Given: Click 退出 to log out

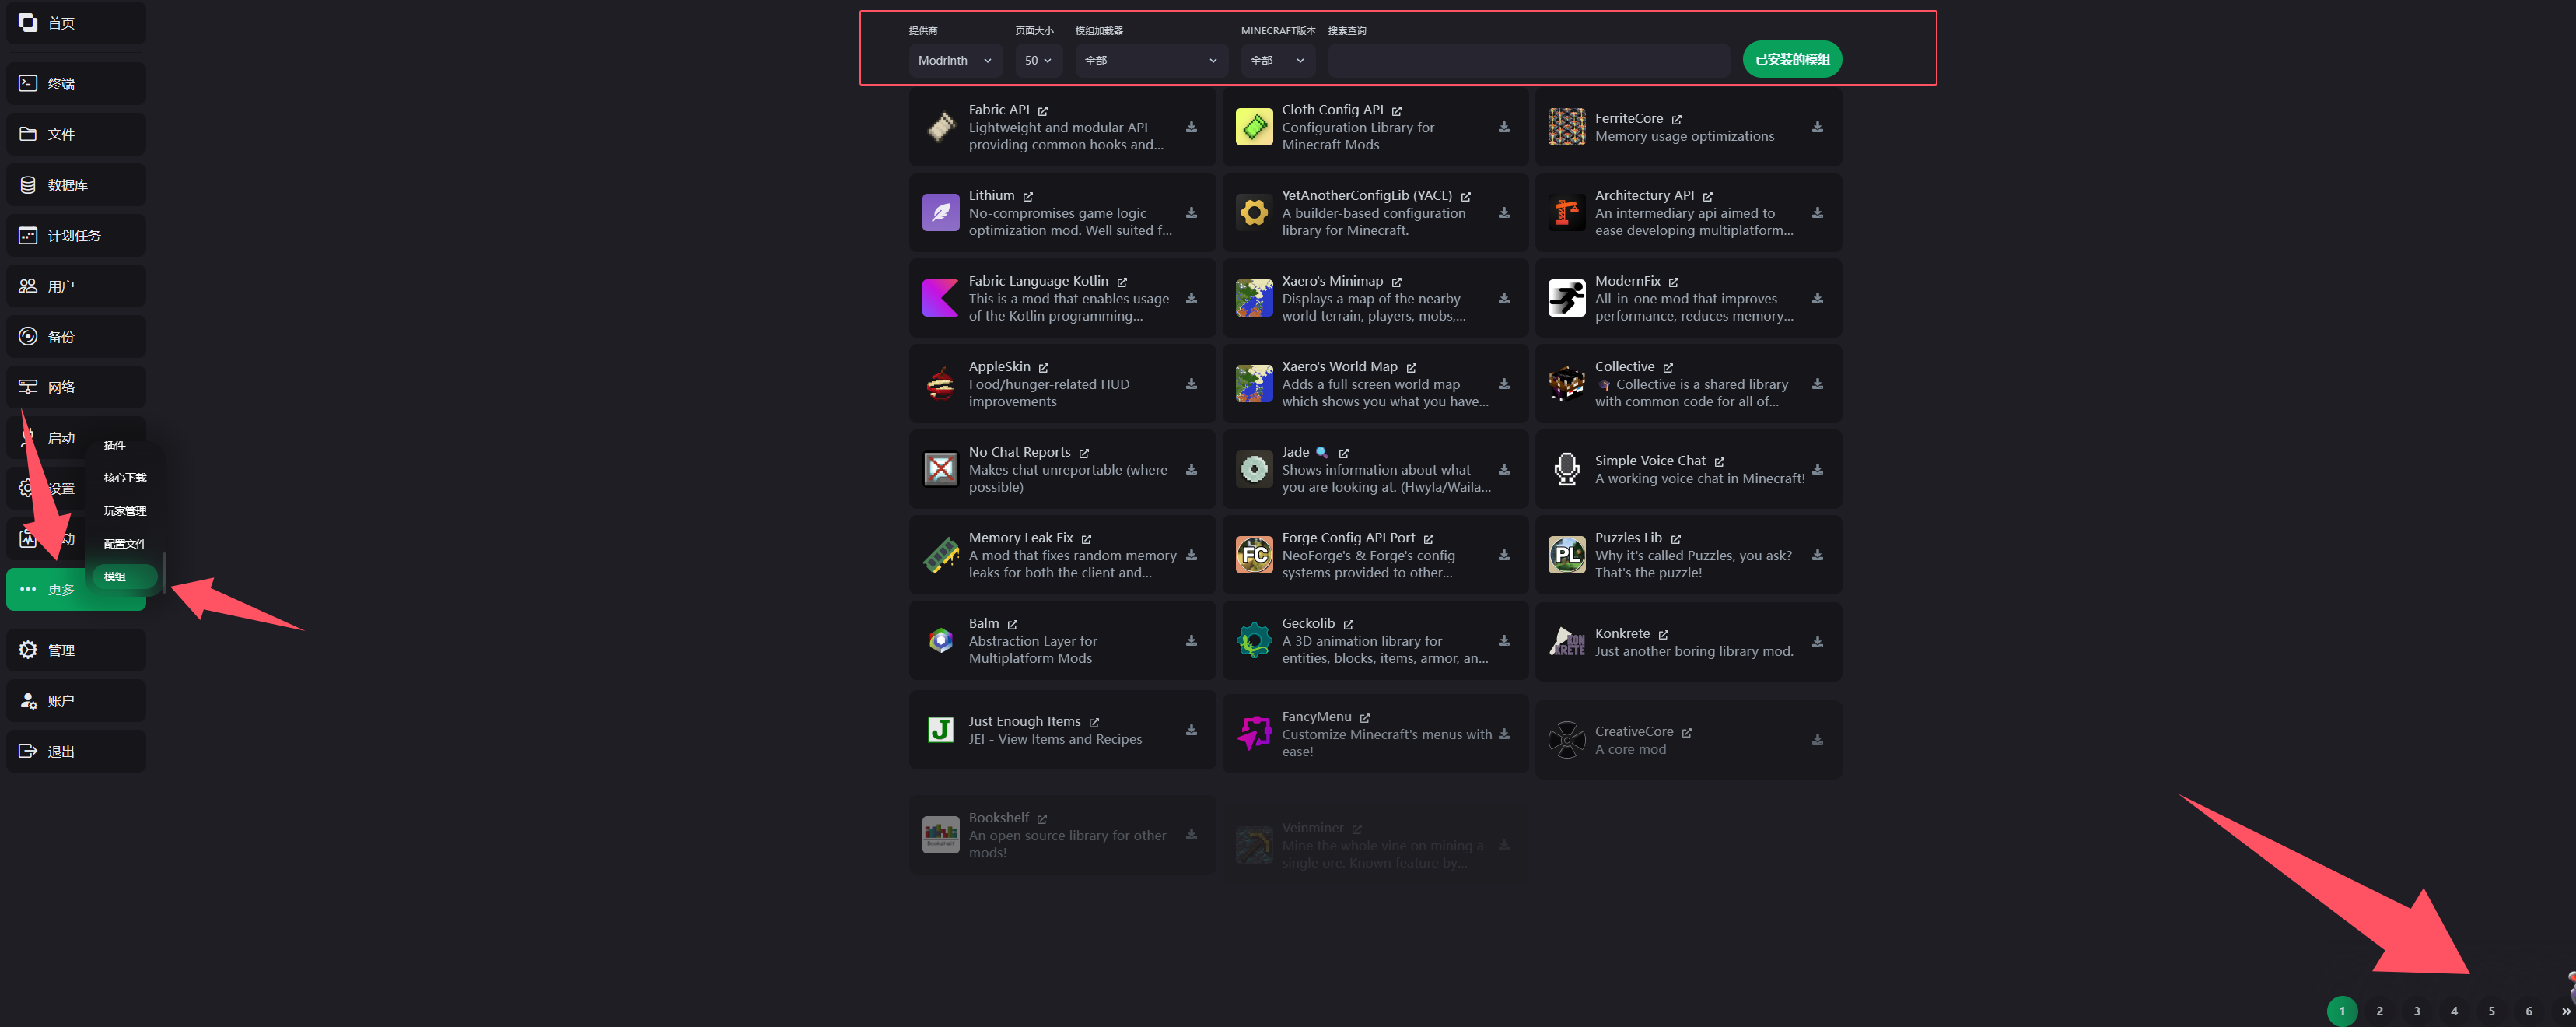Looking at the screenshot, I should pyautogui.click(x=76, y=751).
